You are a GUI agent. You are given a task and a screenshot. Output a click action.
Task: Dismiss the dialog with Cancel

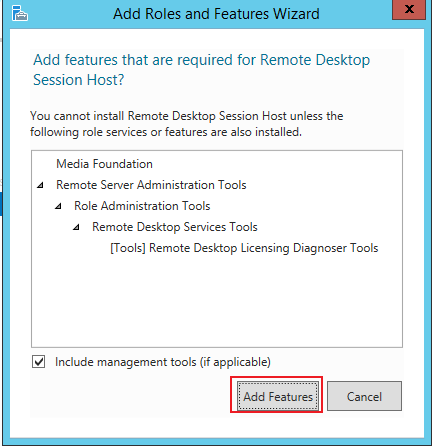364,396
